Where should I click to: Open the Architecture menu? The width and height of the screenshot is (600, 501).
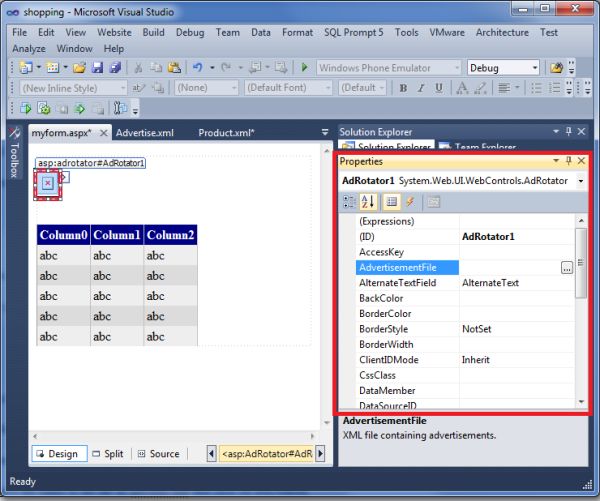point(502,32)
